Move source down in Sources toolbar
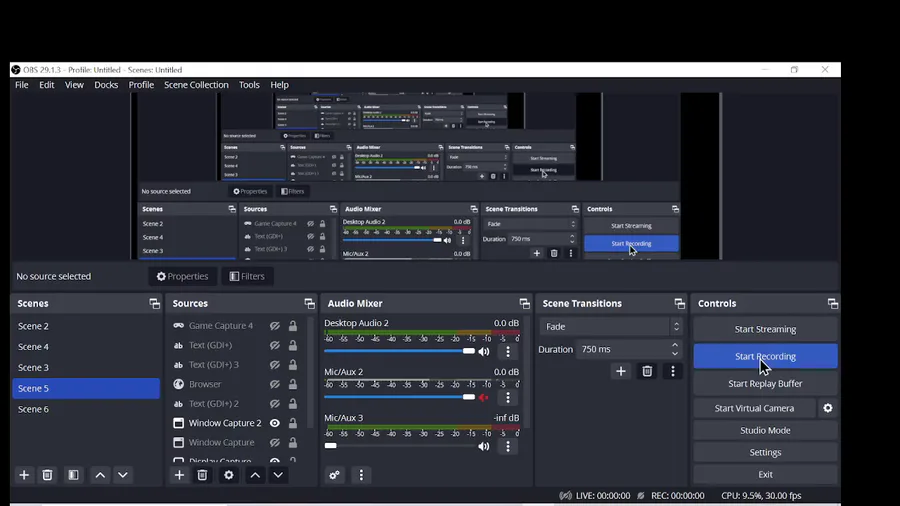The width and height of the screenshot is (900, 506). click(278, 475)
